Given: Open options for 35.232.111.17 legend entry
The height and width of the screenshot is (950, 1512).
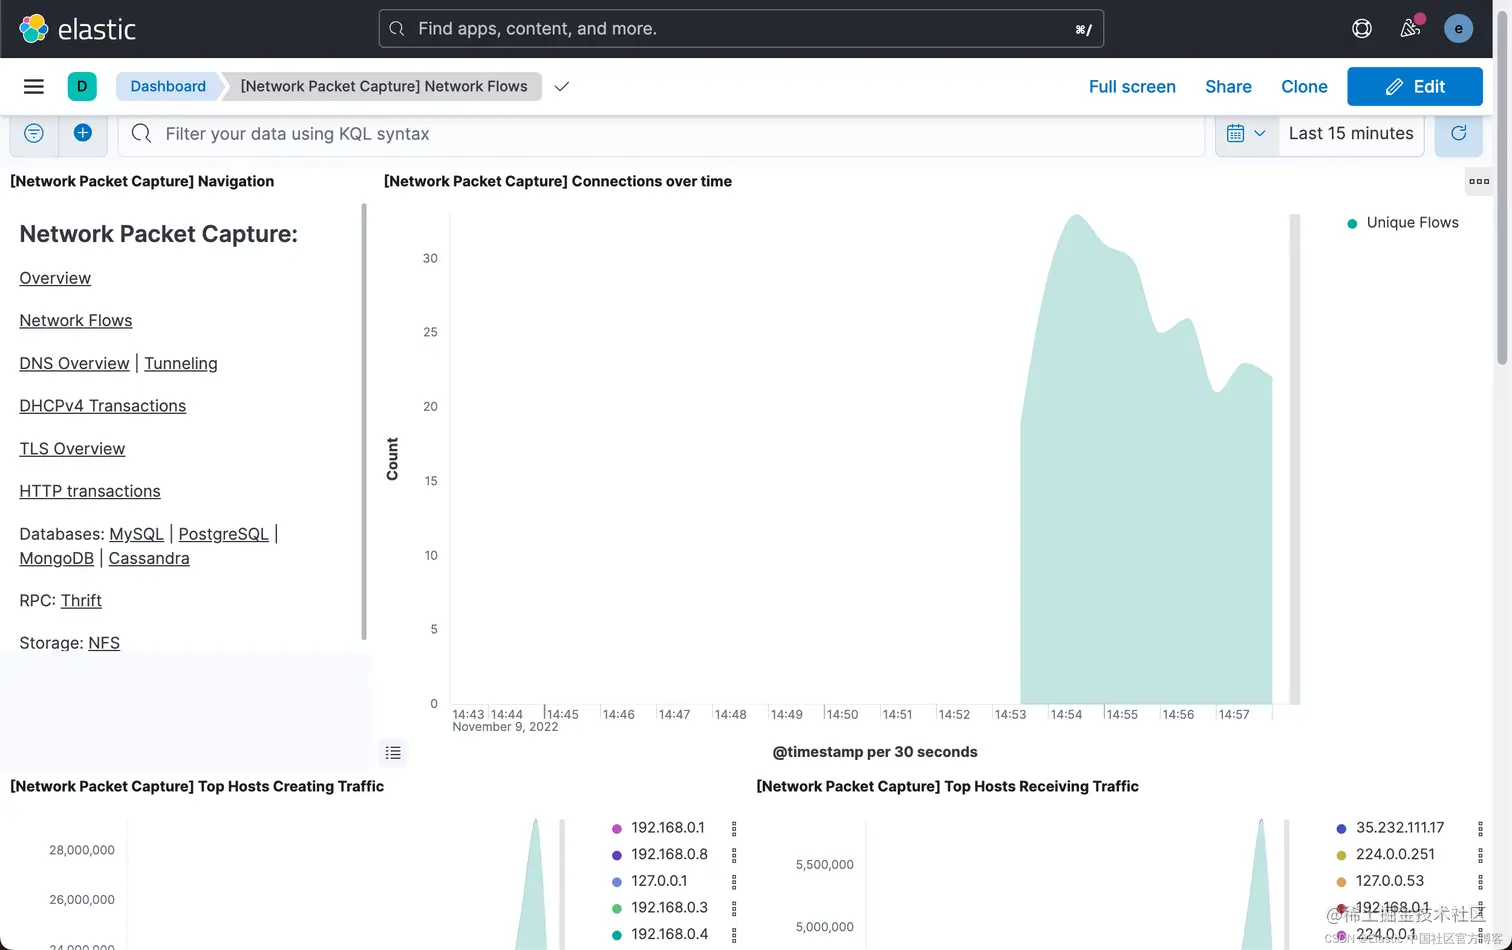Looking at the screenshot, I should pyautogui.click(x=1481, y=828).
